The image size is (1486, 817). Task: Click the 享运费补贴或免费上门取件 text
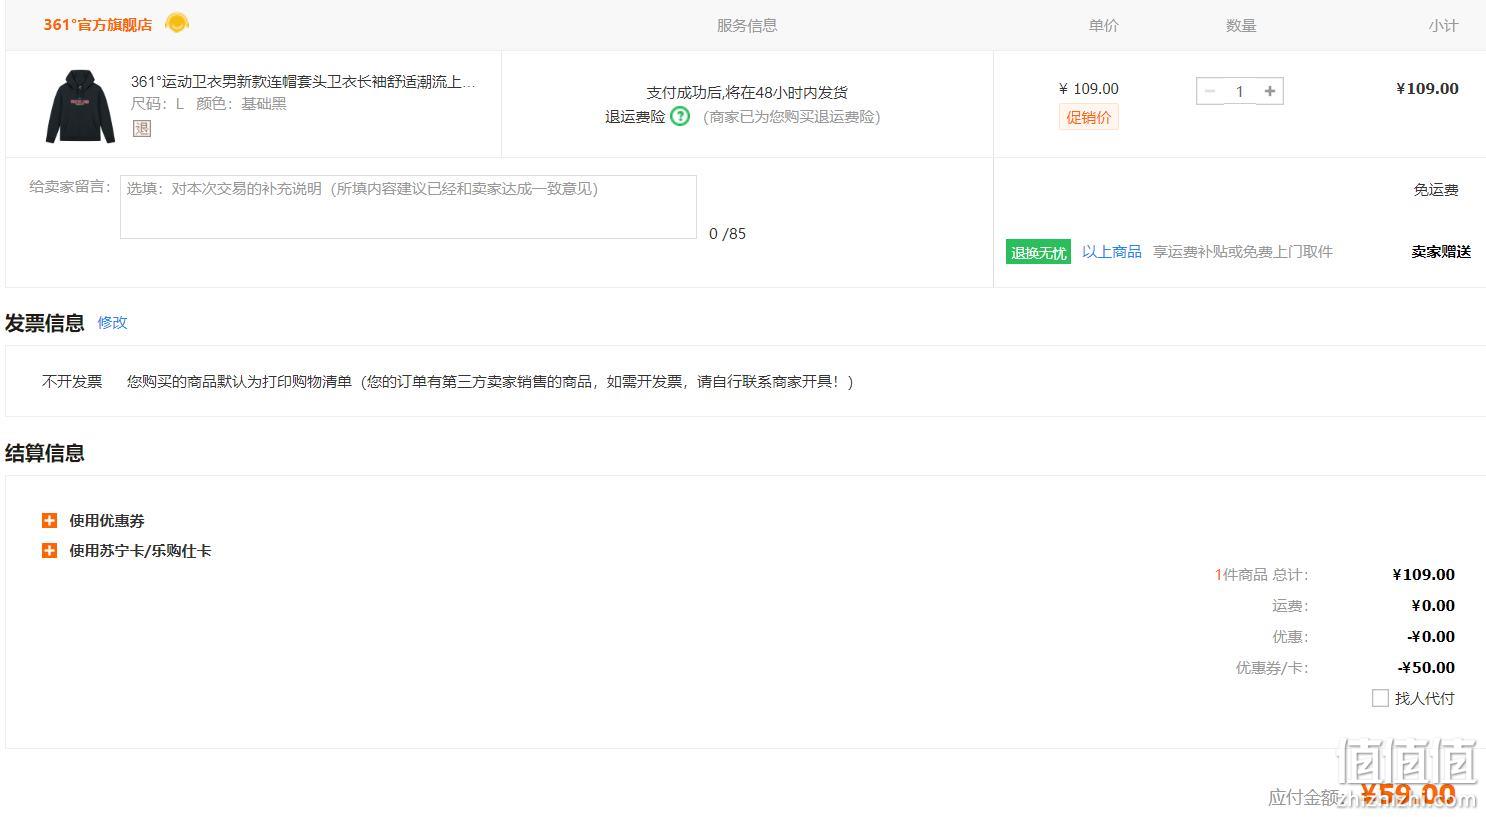pos(1243,252)
